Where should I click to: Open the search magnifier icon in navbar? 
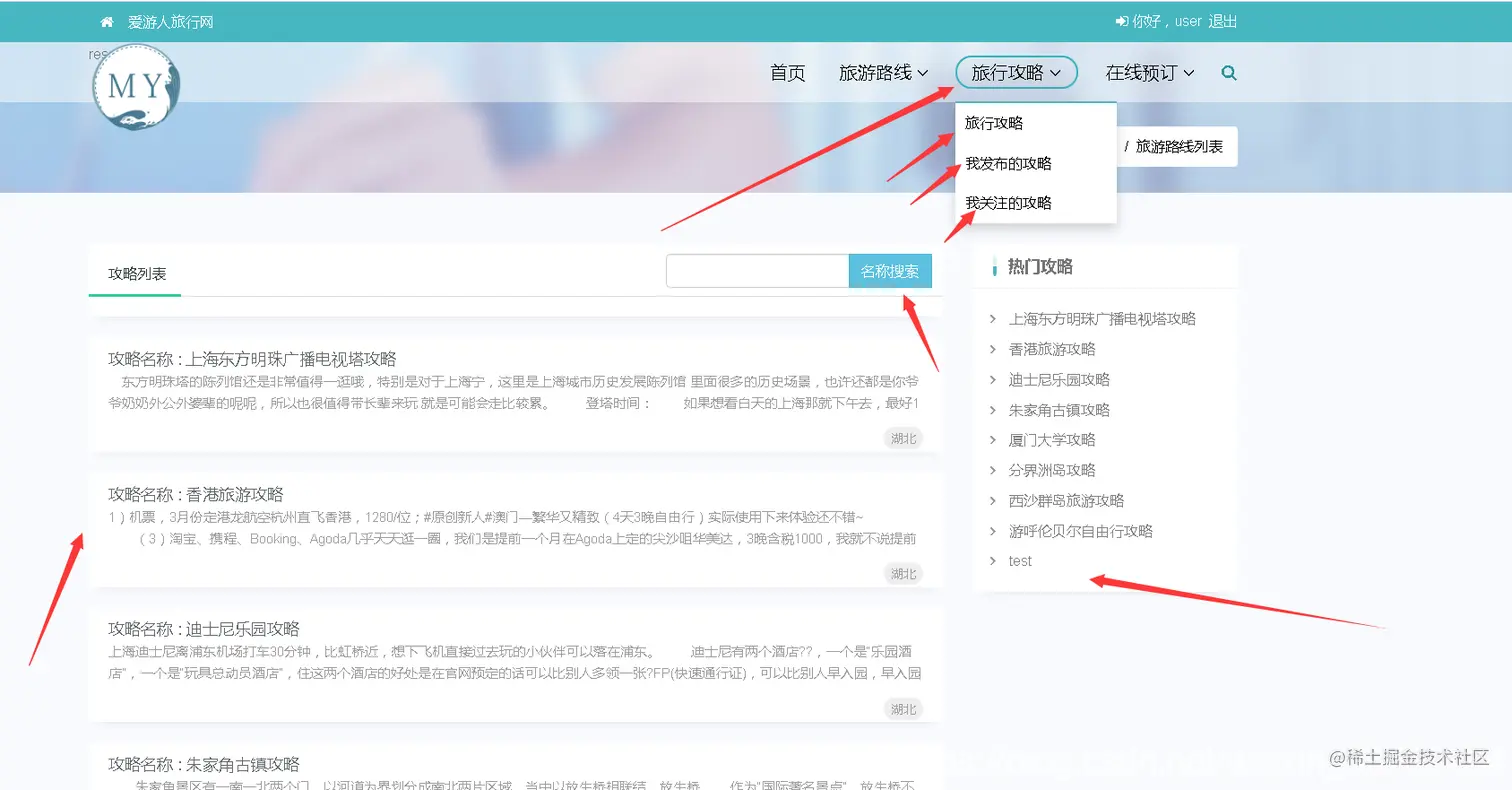coord(1229,73)
